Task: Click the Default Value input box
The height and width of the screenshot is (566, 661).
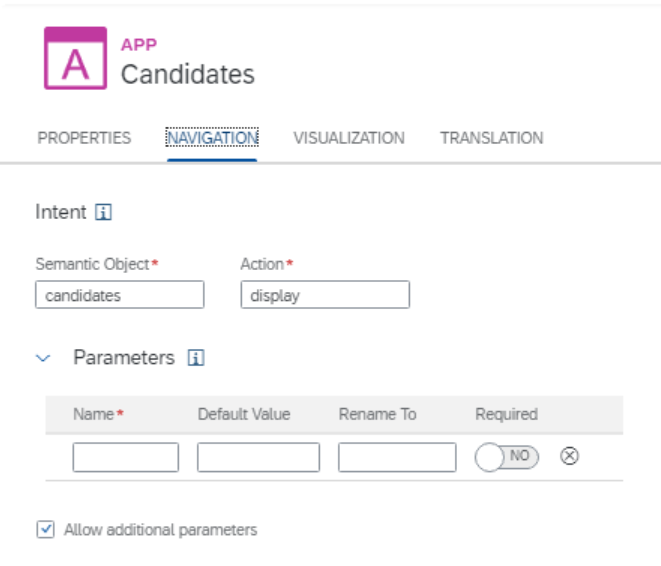Action: pos(258,457)
